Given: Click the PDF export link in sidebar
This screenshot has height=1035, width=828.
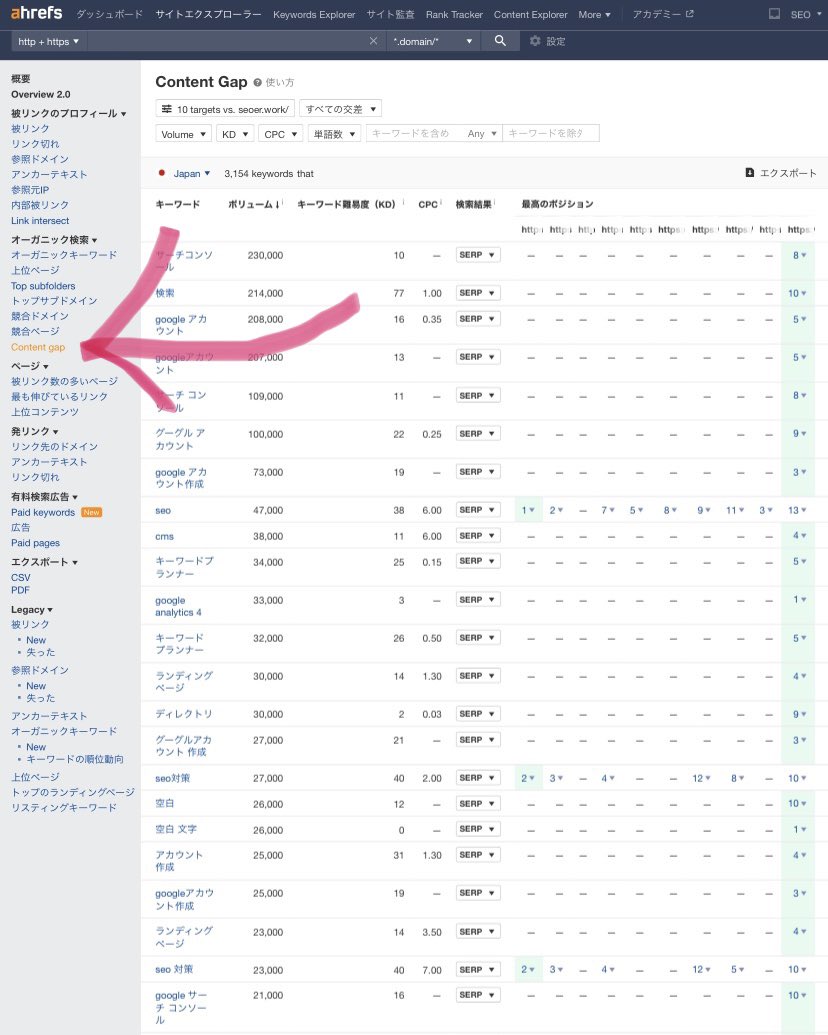Looking at the screenshot, I should point(20,590).
